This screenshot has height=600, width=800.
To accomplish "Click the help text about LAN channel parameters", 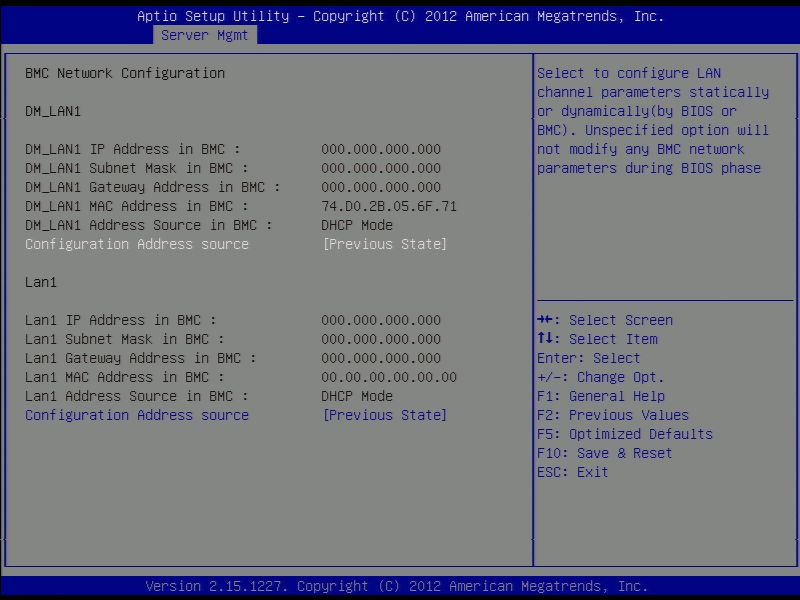I will [x=653, y=121].
